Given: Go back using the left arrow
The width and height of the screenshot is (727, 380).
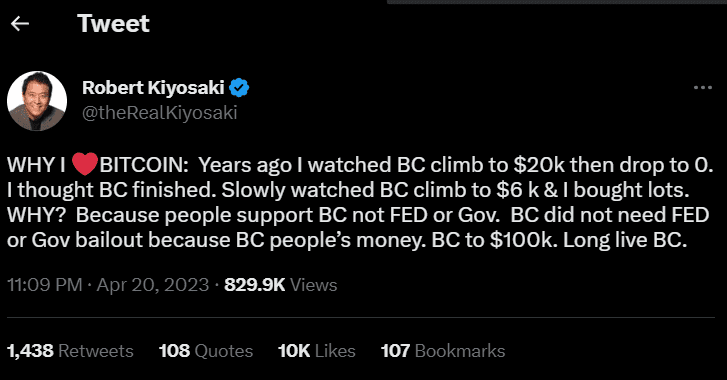Looking at the screenshot, I should pos(20,24).
